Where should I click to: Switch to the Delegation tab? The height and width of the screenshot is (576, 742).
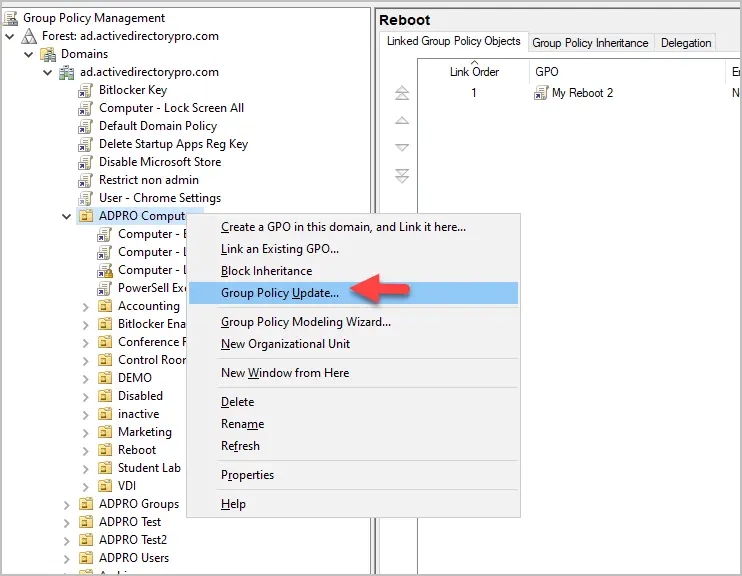(x=686, y=43)
